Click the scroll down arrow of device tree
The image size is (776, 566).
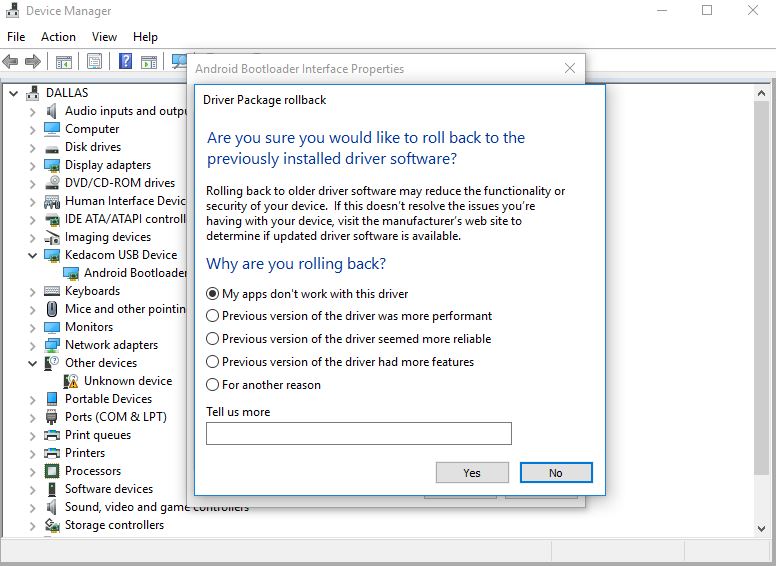click(x=765, y=527)
